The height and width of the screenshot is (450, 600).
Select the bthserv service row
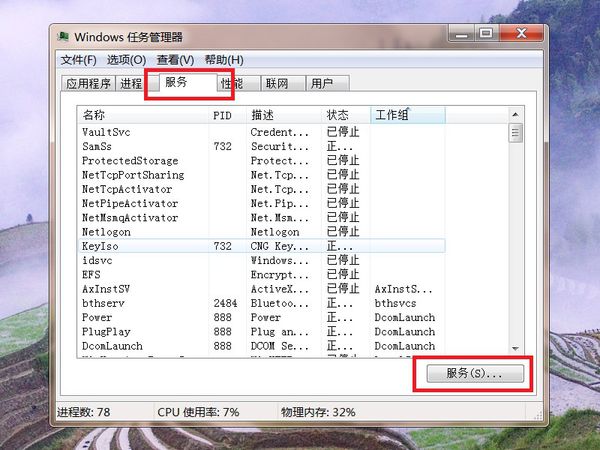261,303
